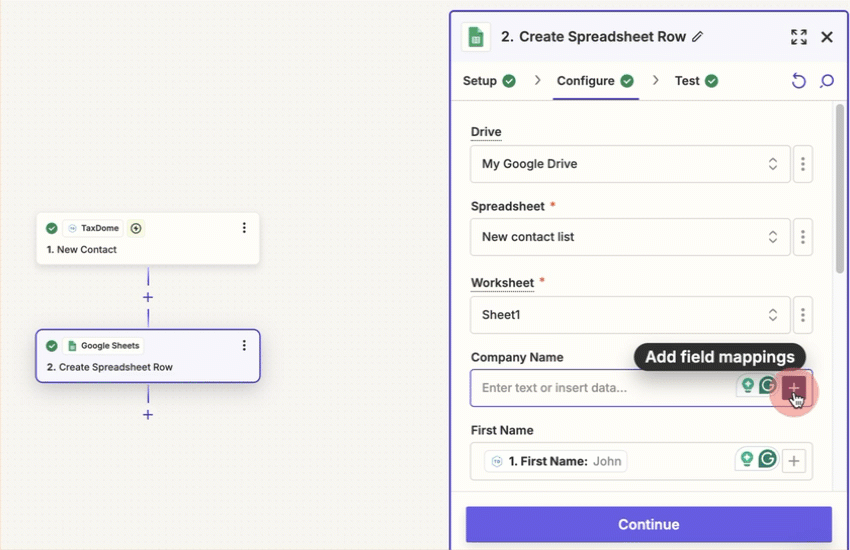Click the undo arrow icon in panel

(798, 81)
